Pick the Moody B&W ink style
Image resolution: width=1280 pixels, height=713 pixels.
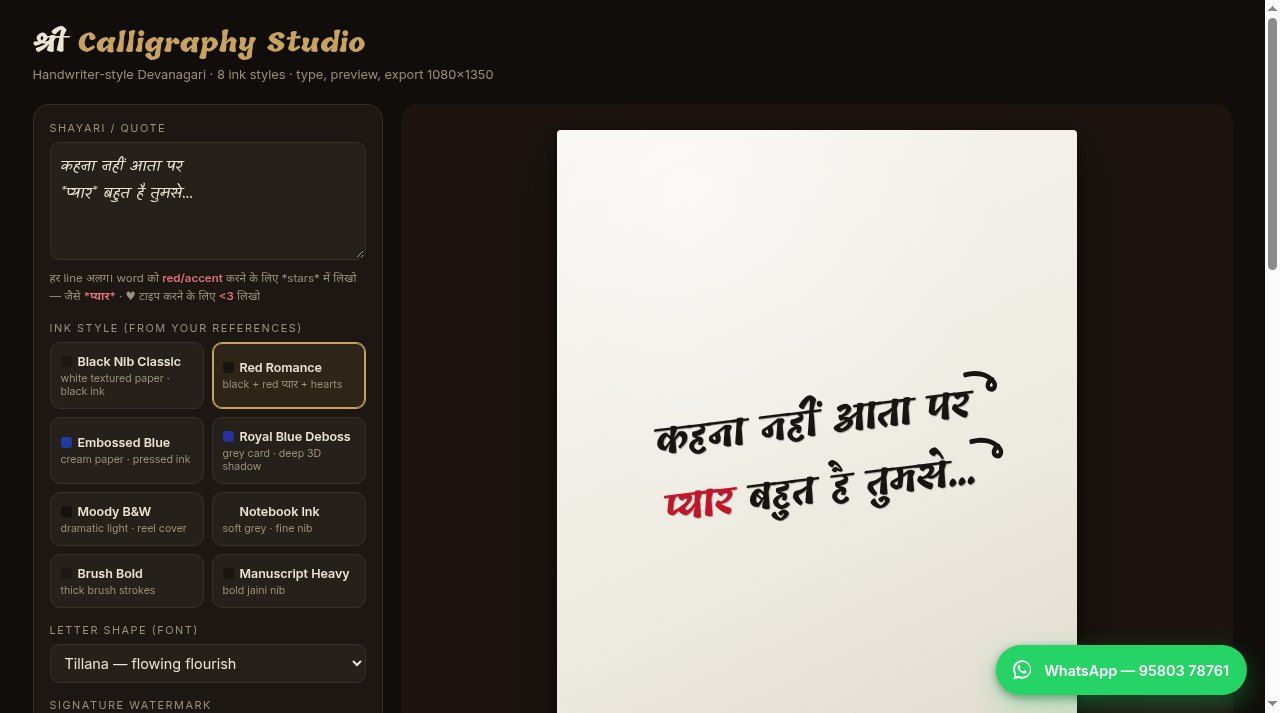[127, 519]
